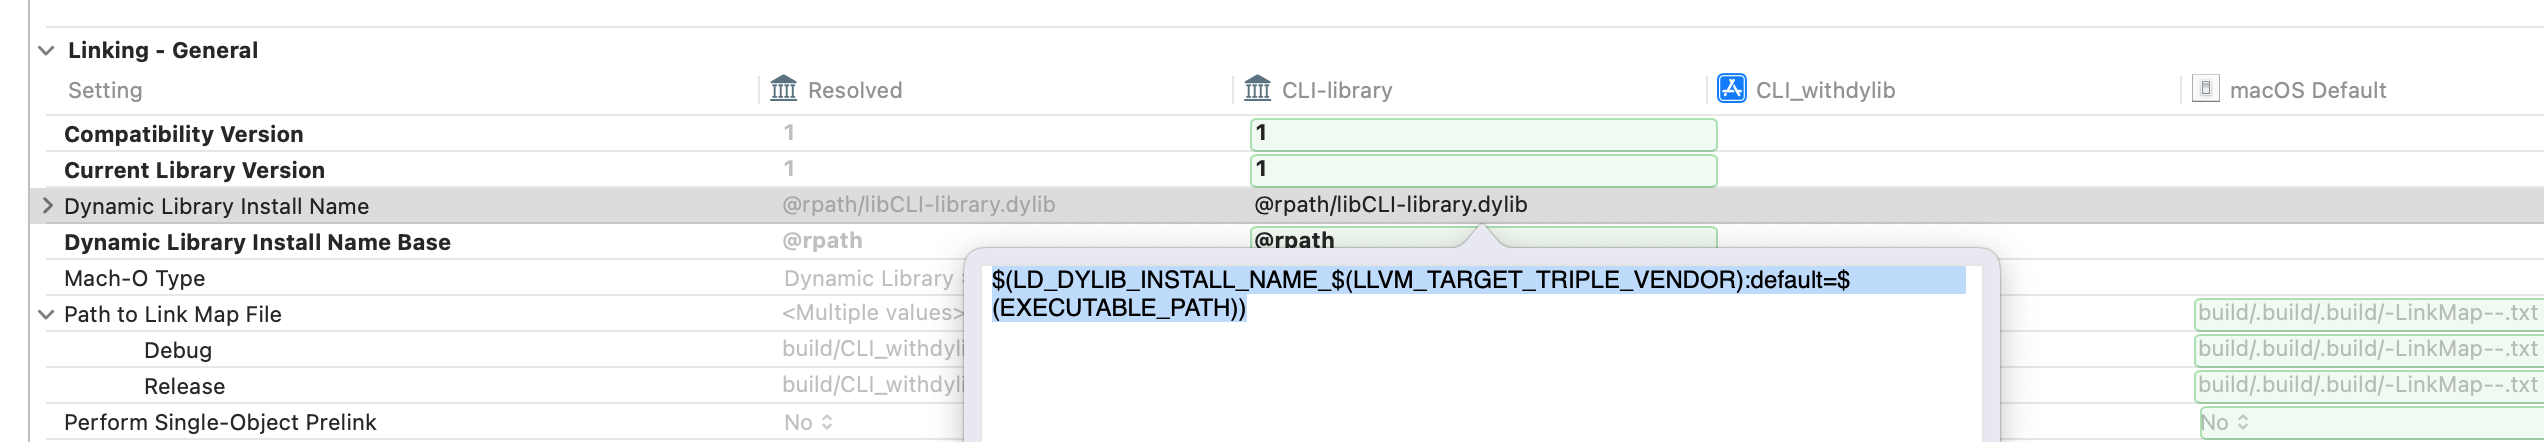
Task: Edit the Current Library Version CLI-library field
Action: coord(1482,170)
